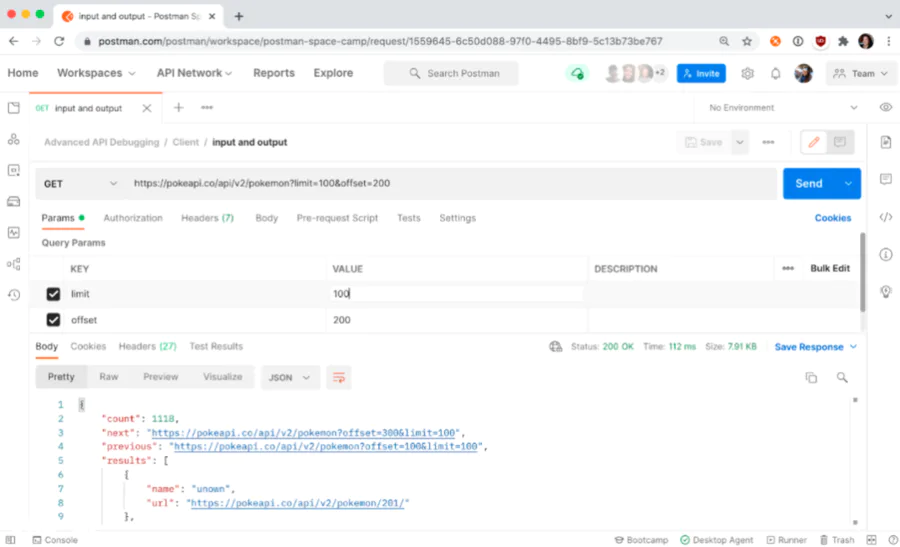Open notifications bell icon
900x547 pixels.
pyautogui.click(x=775, y=73)
